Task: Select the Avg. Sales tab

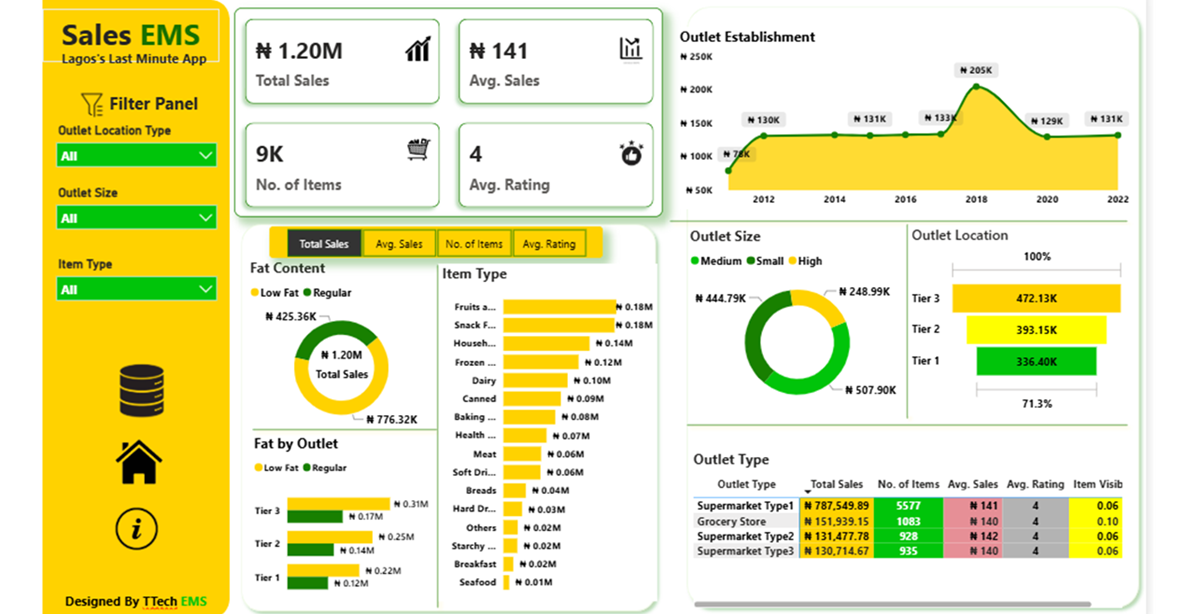Action: pyautogui.click(x=399, y=244)
